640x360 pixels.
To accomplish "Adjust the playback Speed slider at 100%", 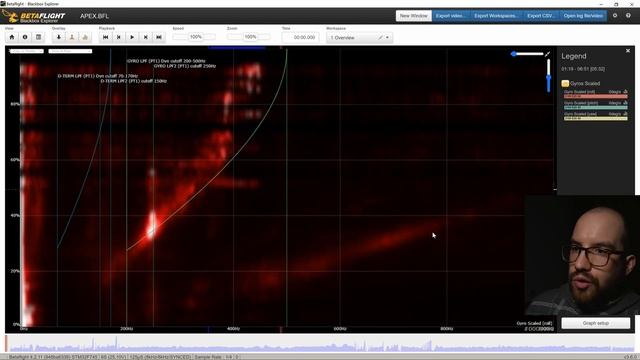I will [195, 37].
